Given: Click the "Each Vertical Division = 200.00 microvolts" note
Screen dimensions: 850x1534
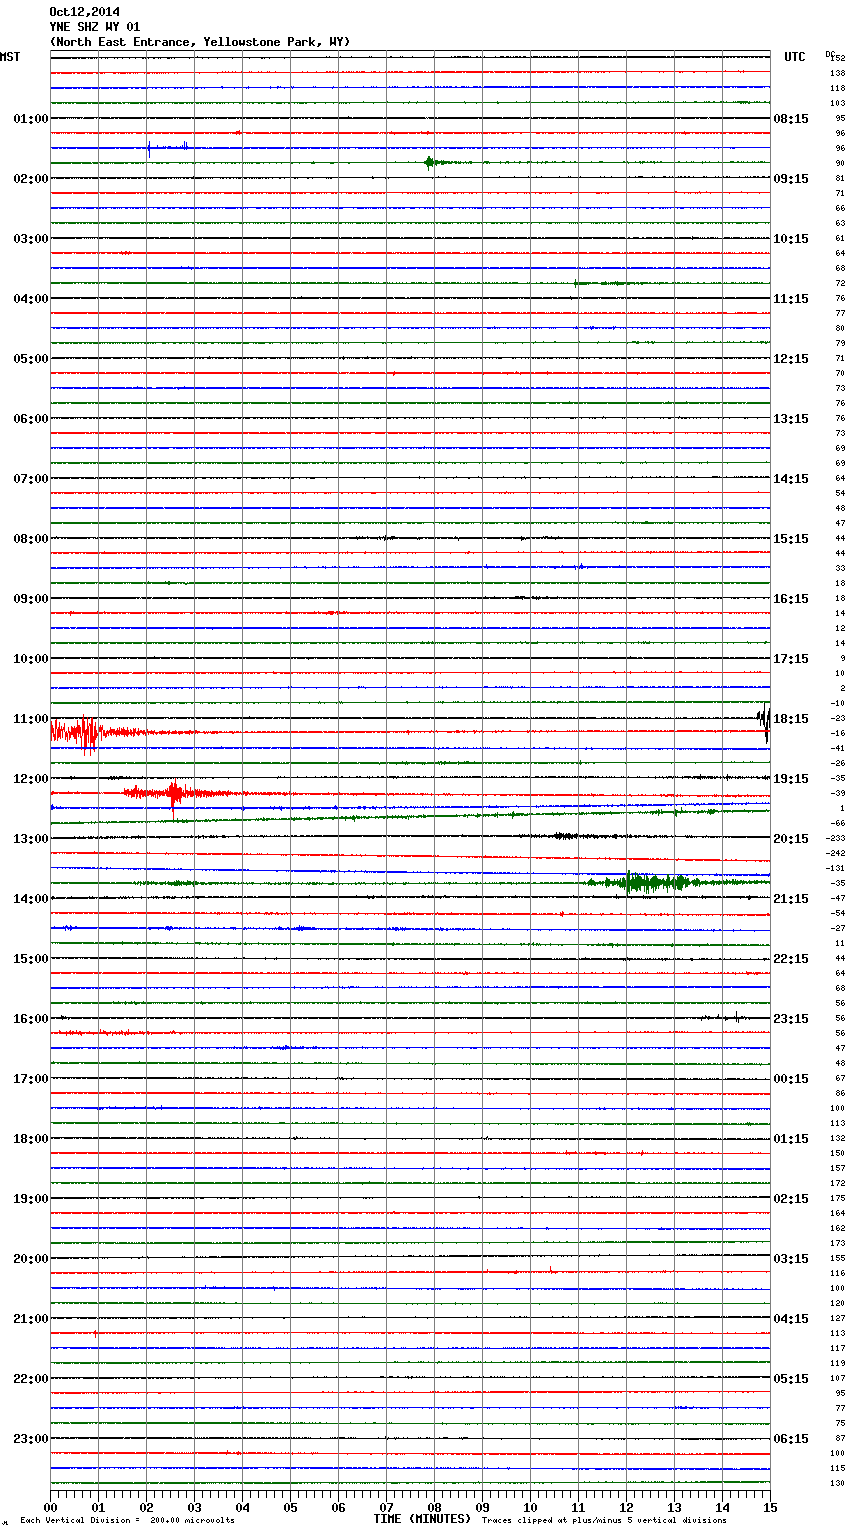Looking at the screenshot, I should (127, 1521).
